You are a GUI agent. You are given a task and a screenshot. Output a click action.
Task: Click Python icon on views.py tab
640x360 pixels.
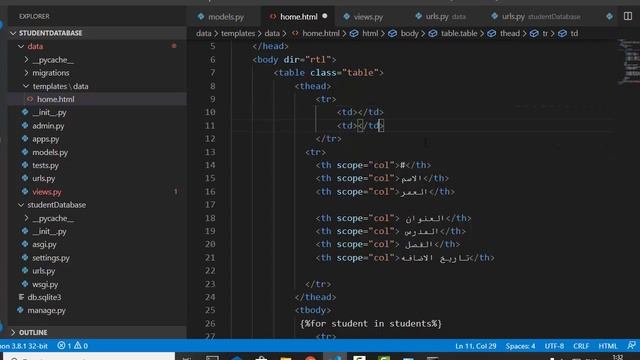[x=347, y=16]
